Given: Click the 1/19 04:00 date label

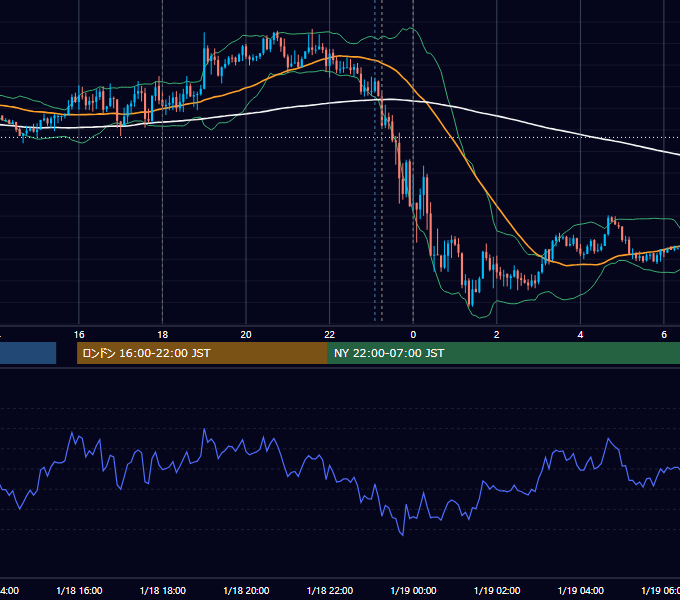Looking at the screenshot, I should click(581, 591).
